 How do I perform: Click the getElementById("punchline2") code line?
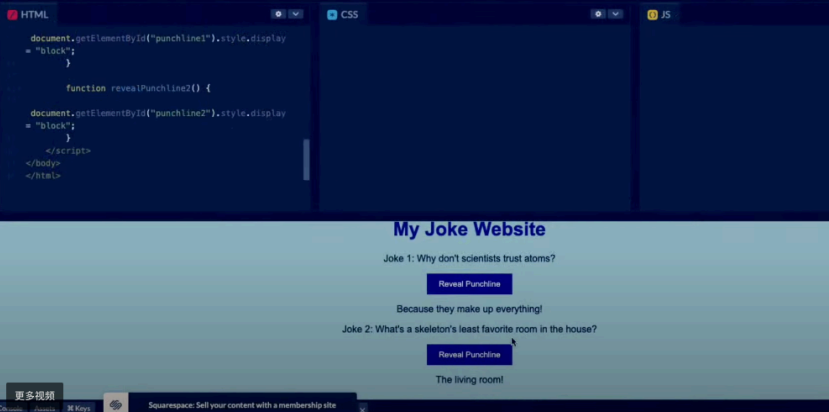click(158, 113)
